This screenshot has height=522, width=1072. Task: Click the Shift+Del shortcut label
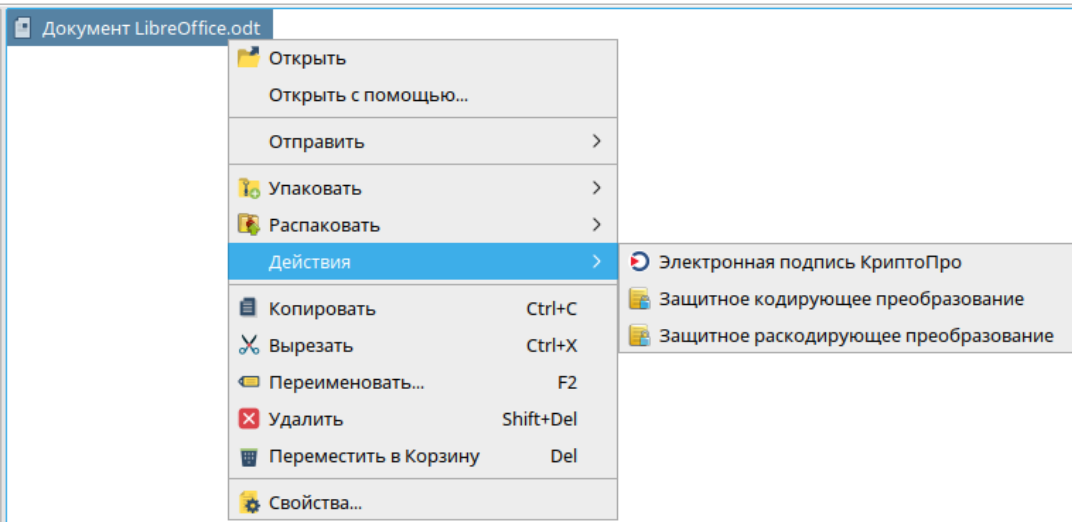(539, 419)
